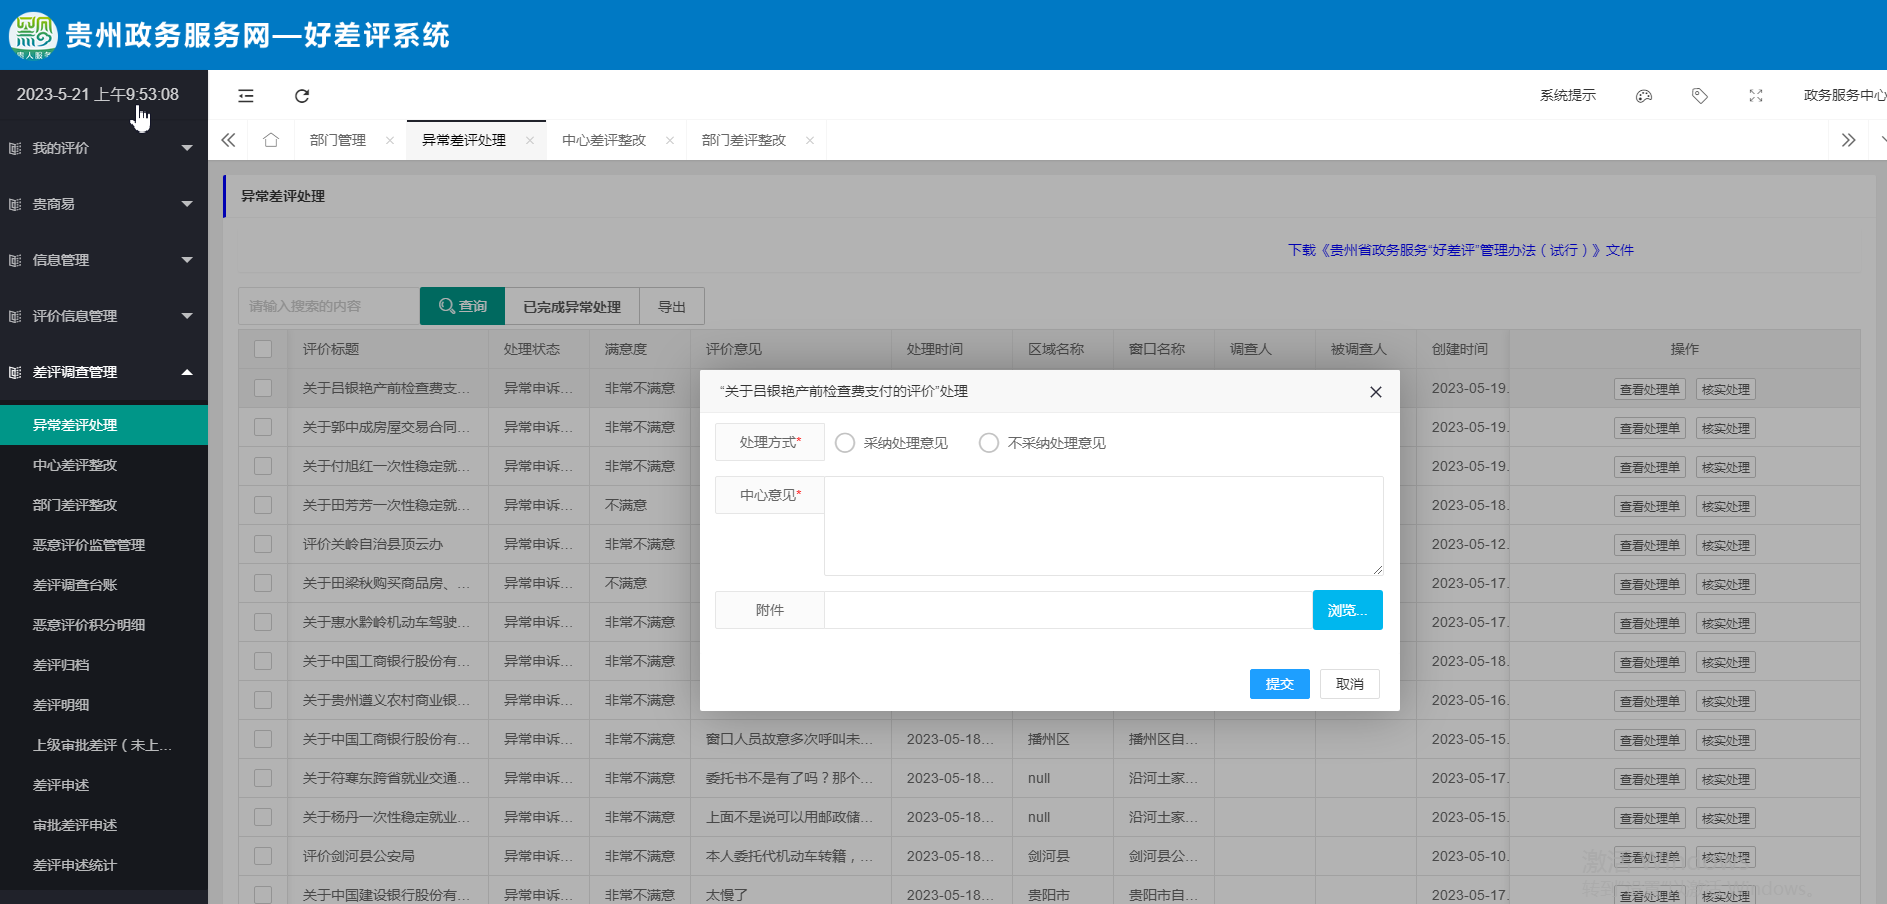Click the 取消 button in dialog
This screenshot has width=1887, height=904.
pos(1350,684)
